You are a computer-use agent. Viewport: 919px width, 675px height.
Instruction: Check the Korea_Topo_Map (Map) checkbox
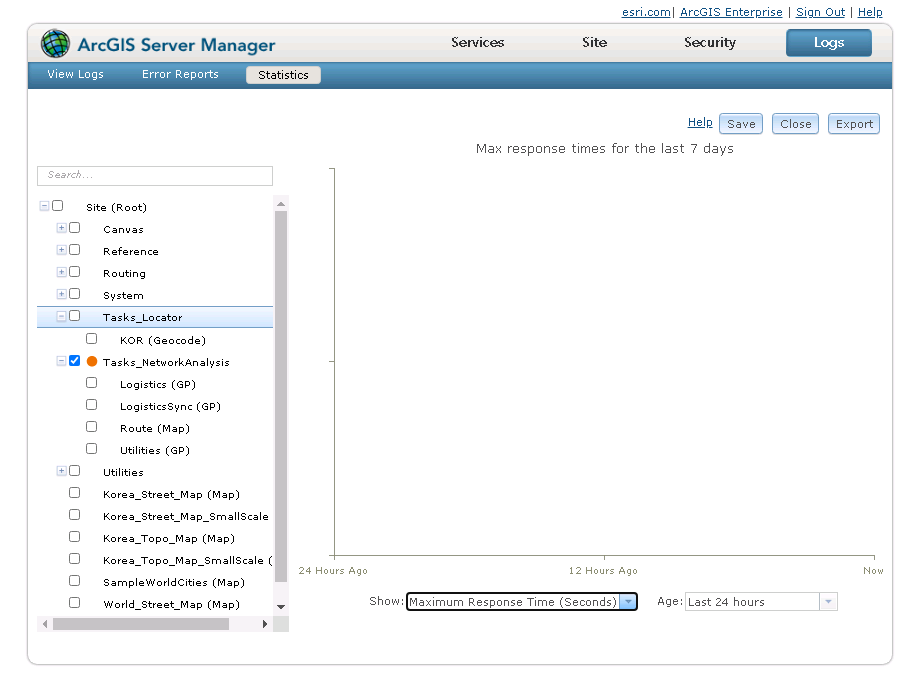point(74,537)
